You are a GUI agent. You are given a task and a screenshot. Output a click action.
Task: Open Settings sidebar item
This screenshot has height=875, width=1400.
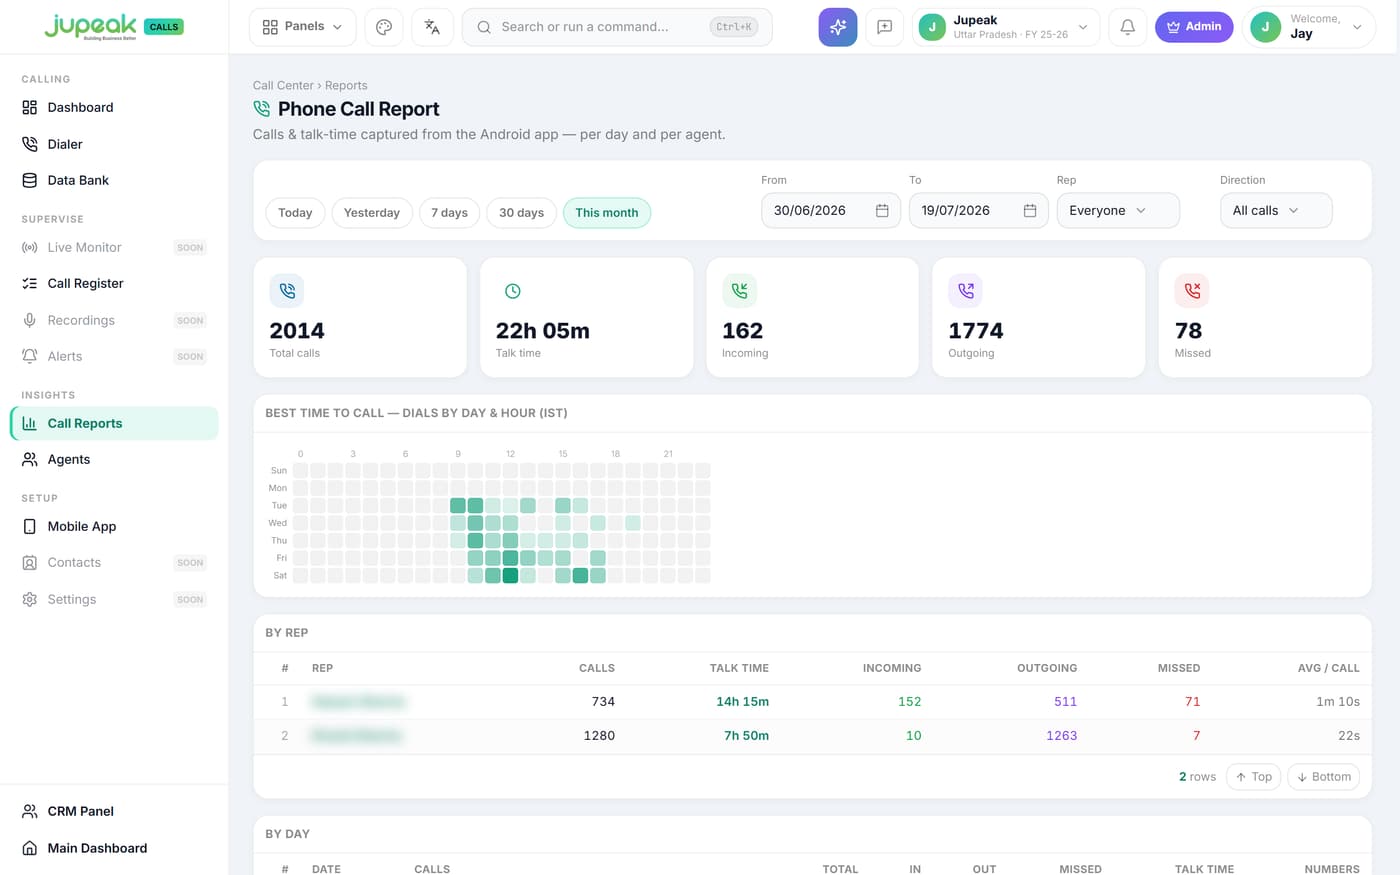click(114, 599)
